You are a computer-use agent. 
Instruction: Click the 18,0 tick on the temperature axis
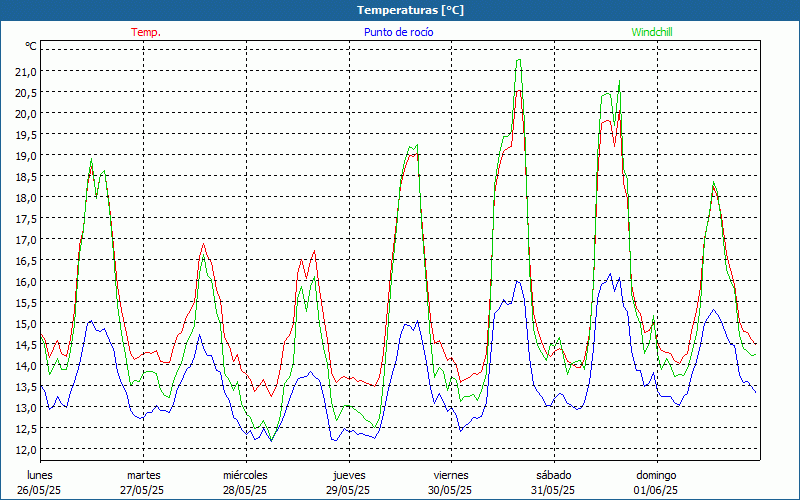26,198
